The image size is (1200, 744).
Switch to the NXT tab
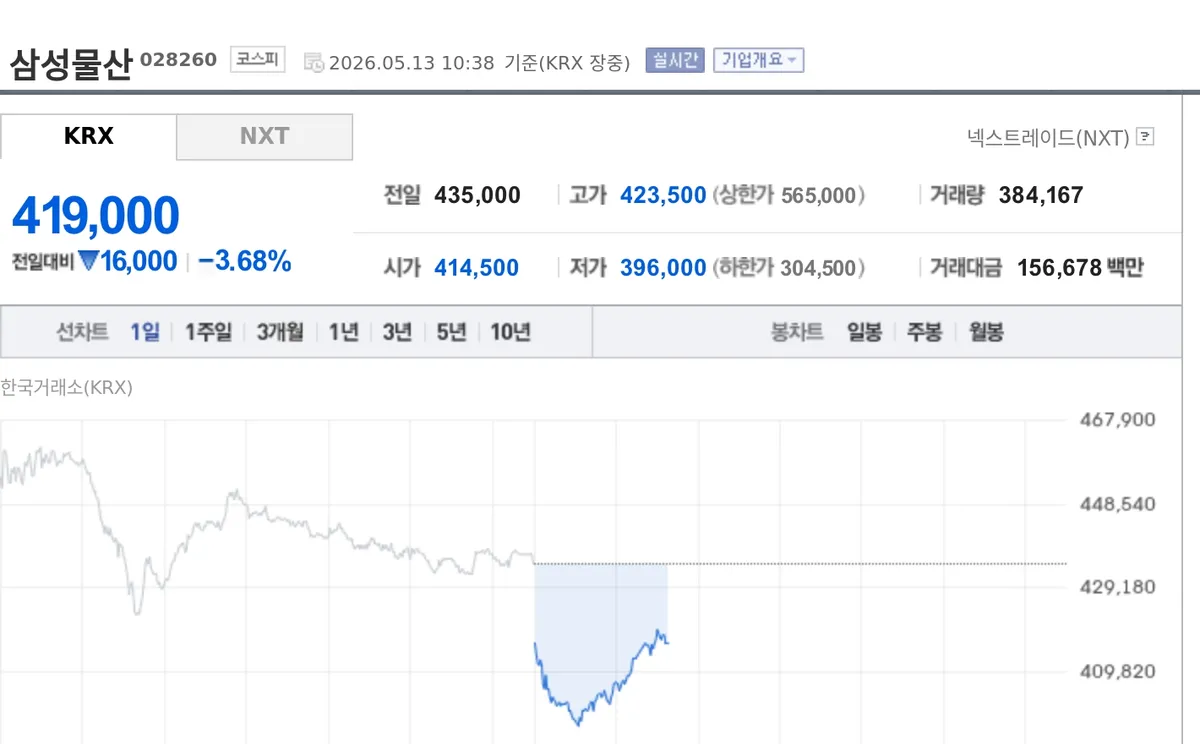point(264,136)
